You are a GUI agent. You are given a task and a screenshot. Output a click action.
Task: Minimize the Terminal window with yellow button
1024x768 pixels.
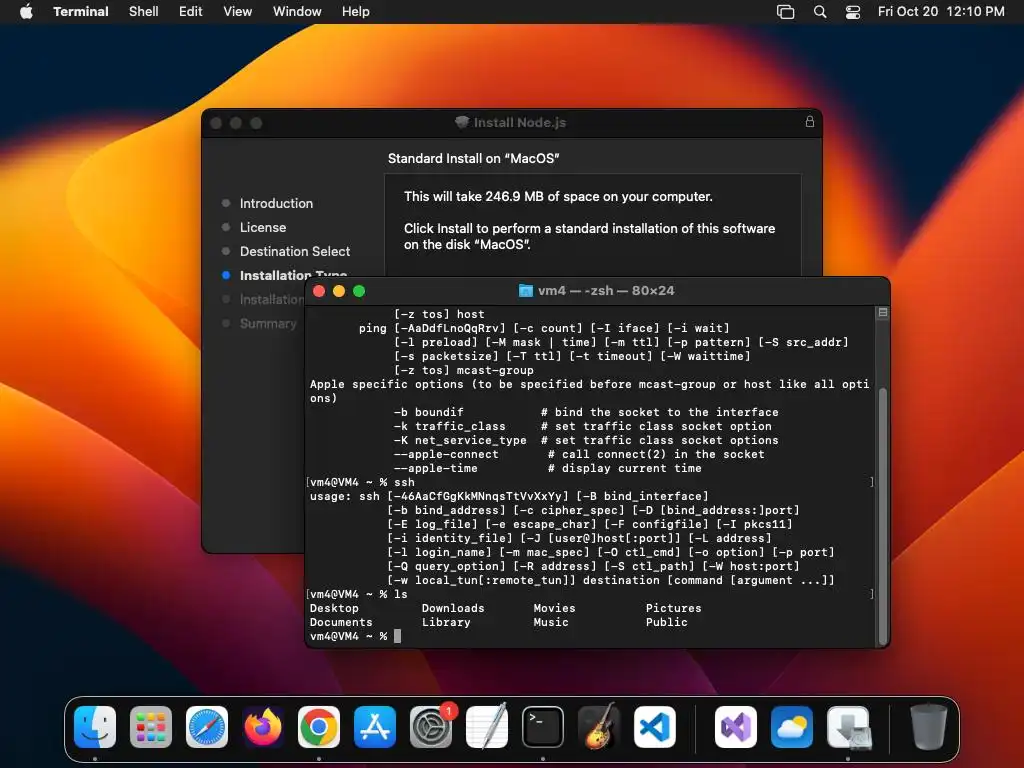[339, 291]
